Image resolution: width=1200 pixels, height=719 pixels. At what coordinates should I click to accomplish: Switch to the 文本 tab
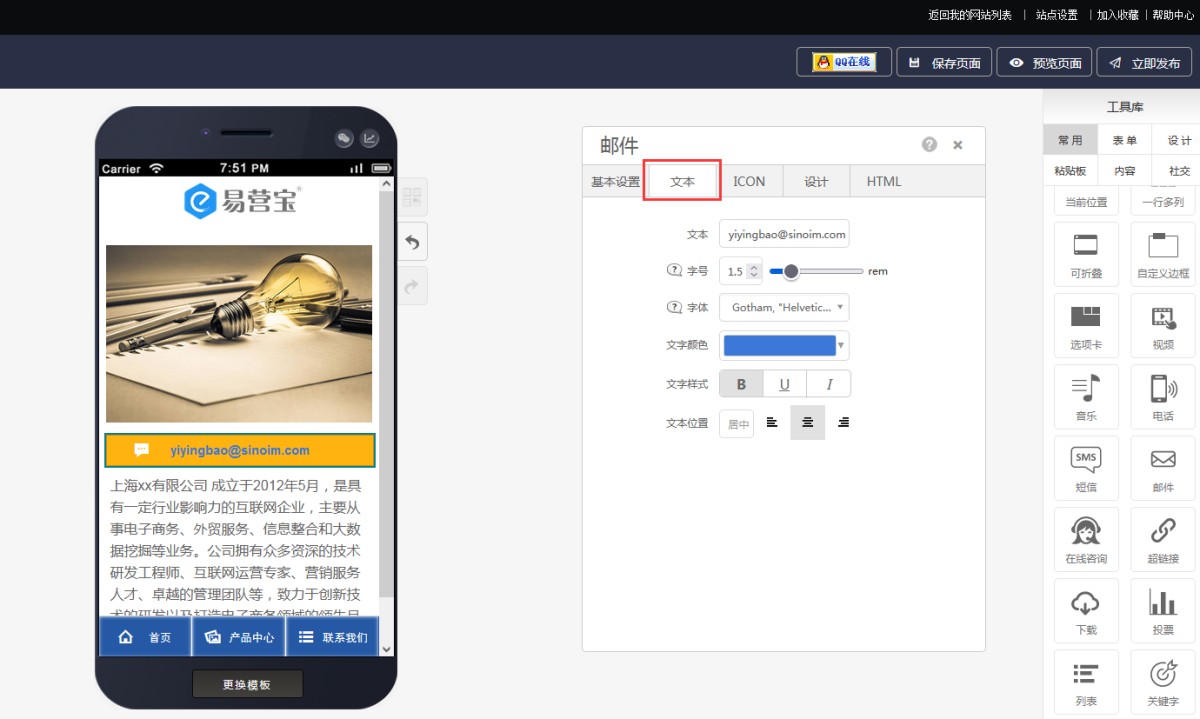coord(682,181)
